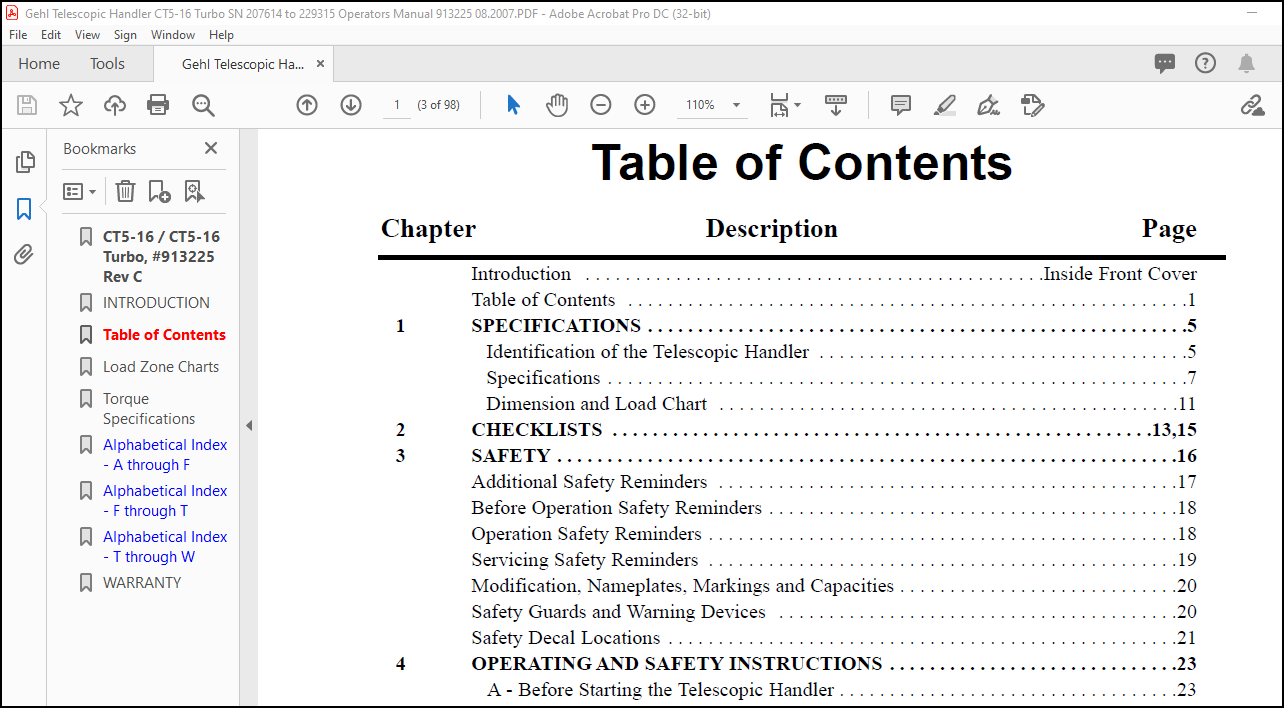Collapse the navigation pane with side arrow
The image size is (1284, 708).
coord(249,425)
